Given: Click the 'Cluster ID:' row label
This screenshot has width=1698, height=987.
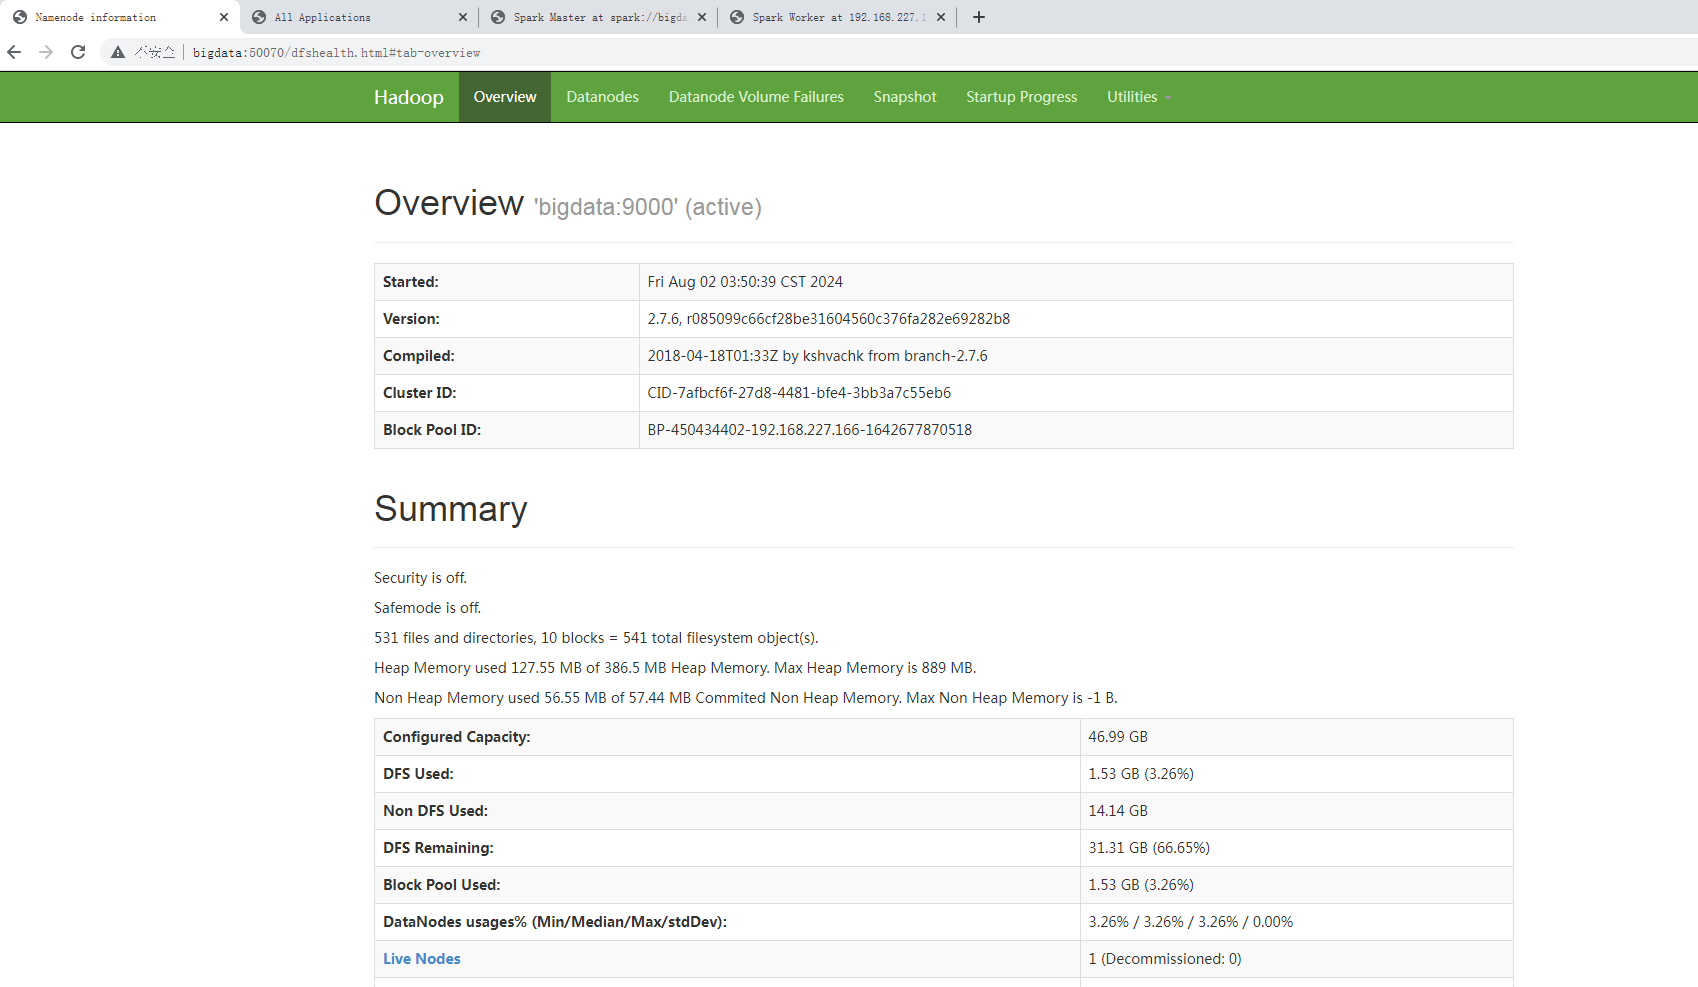Looking at the screenshot, I should point(420,393).
